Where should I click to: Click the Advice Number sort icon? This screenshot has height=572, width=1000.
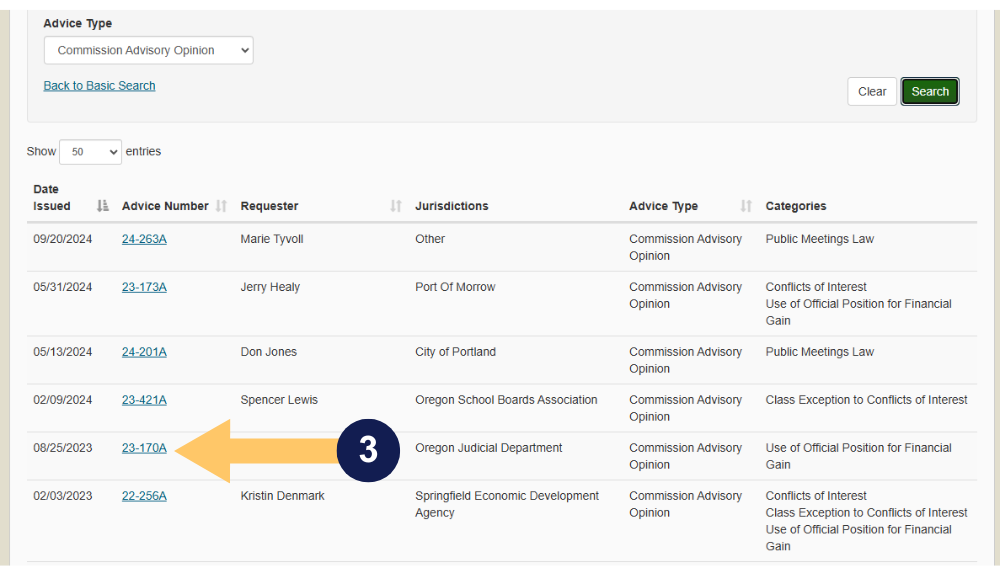[x=221, y=206]
